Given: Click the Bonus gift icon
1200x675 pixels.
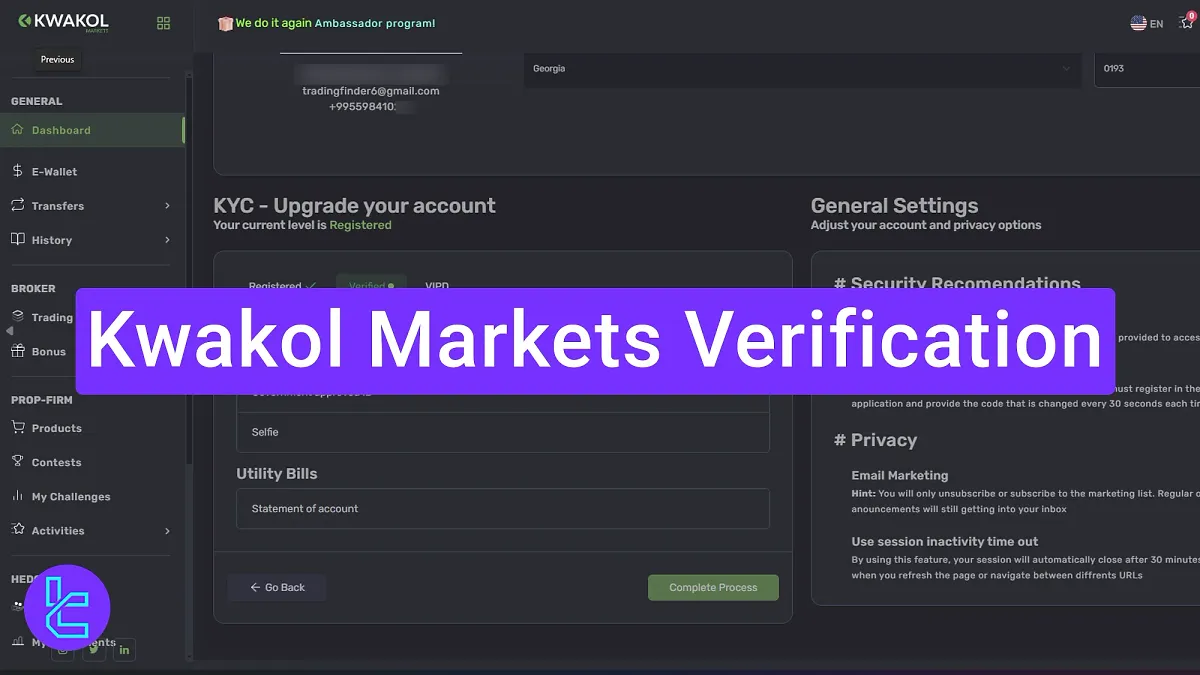Looking at the screenshot, I should (17, 351).
